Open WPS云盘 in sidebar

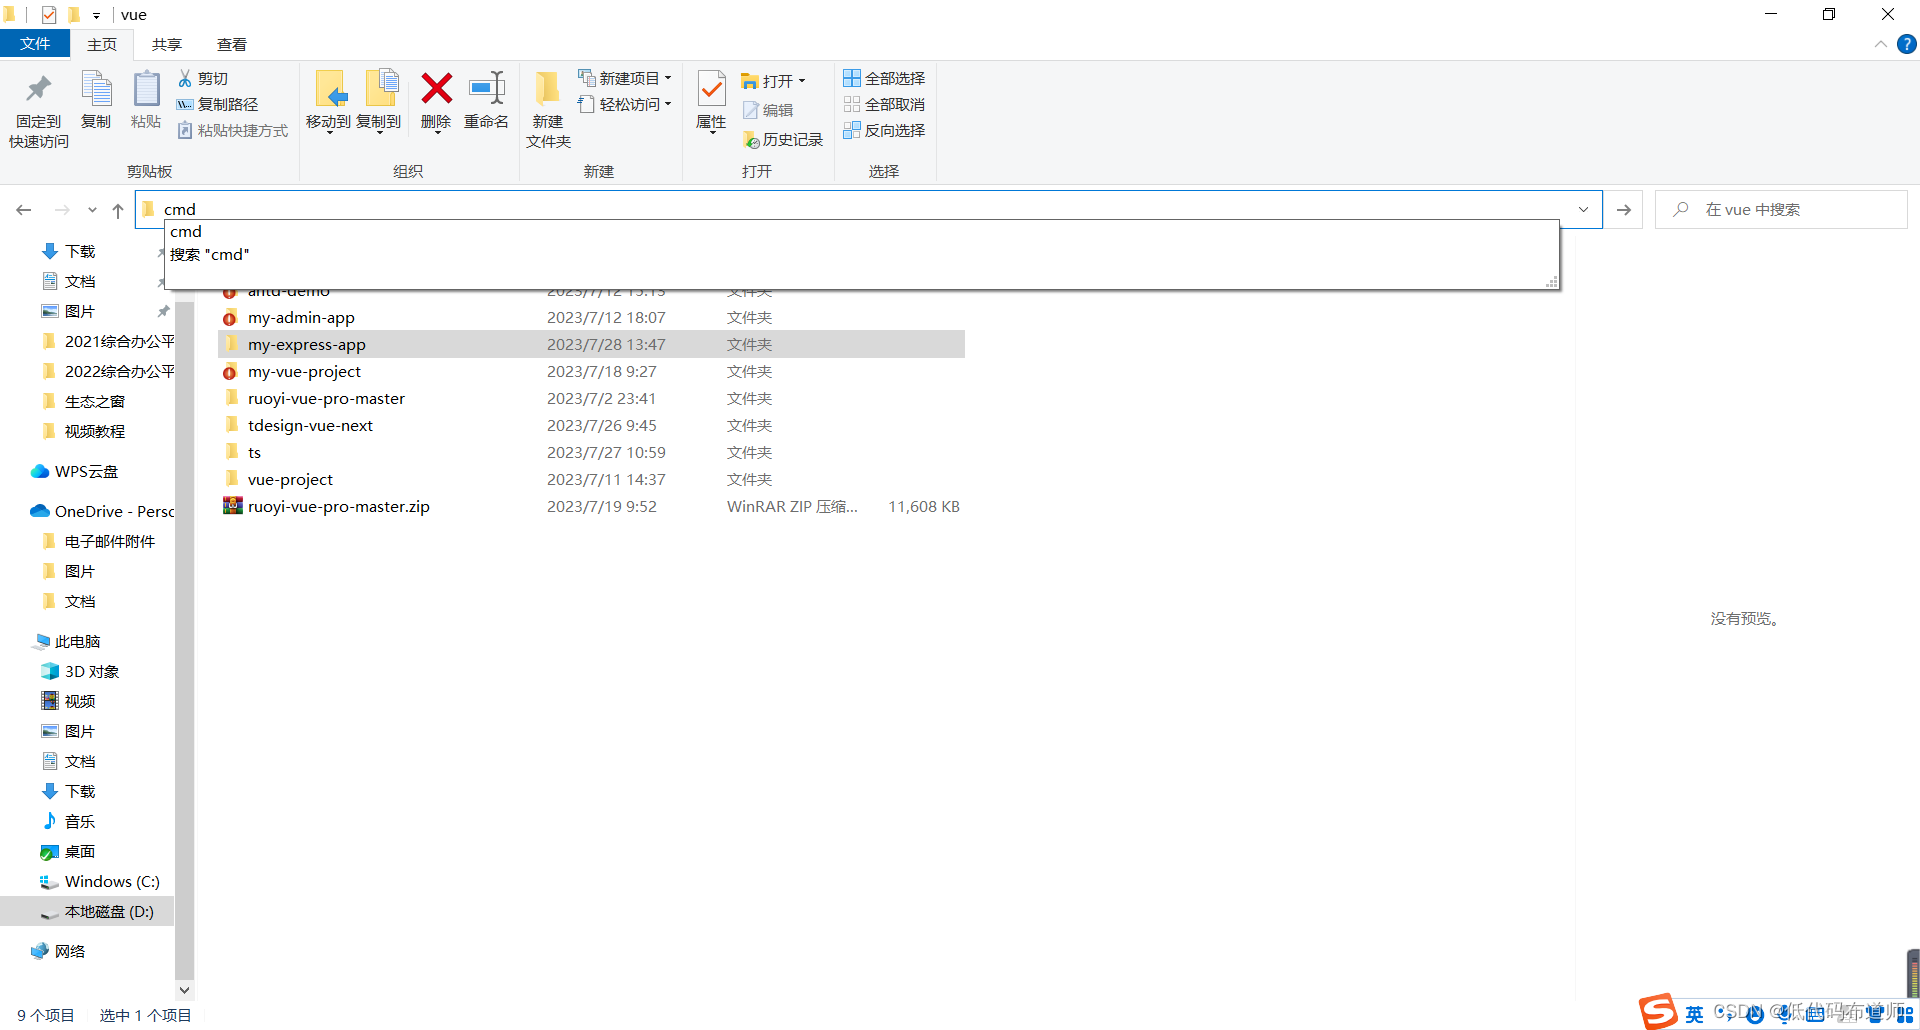[86, 471]
